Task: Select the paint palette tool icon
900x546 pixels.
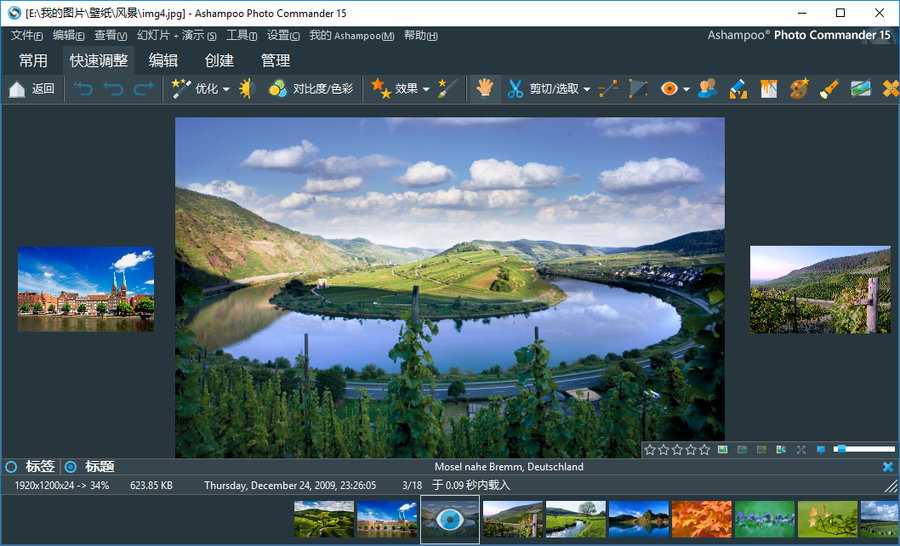Action: [799, 89]
